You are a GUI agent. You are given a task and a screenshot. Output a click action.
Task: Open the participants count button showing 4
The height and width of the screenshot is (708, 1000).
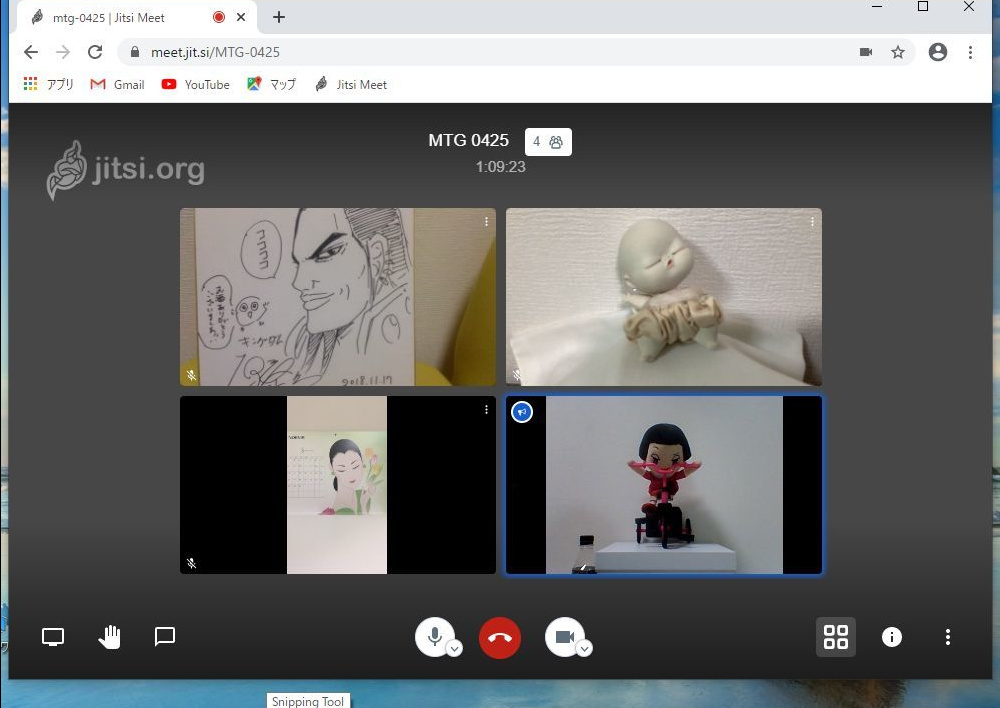coord(548,142)
